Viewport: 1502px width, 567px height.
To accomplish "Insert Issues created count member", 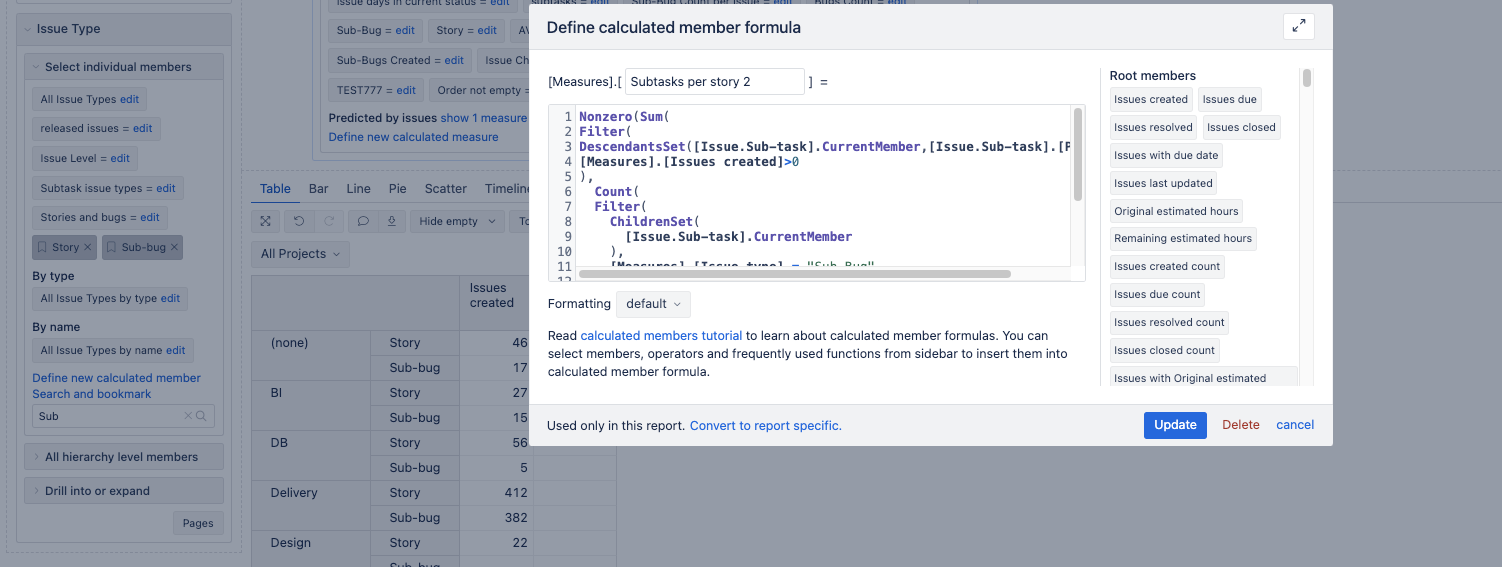I will (x=1167, y=266).
